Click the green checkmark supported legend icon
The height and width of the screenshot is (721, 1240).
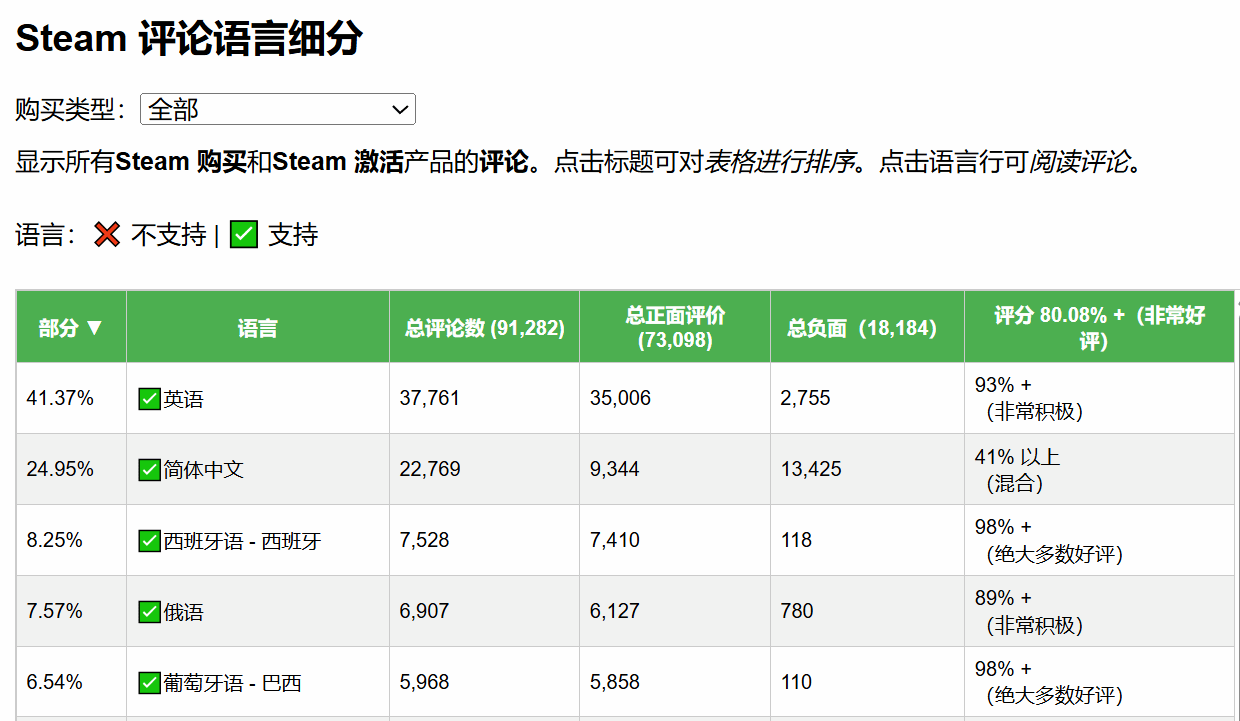click(x=244, y=235)
